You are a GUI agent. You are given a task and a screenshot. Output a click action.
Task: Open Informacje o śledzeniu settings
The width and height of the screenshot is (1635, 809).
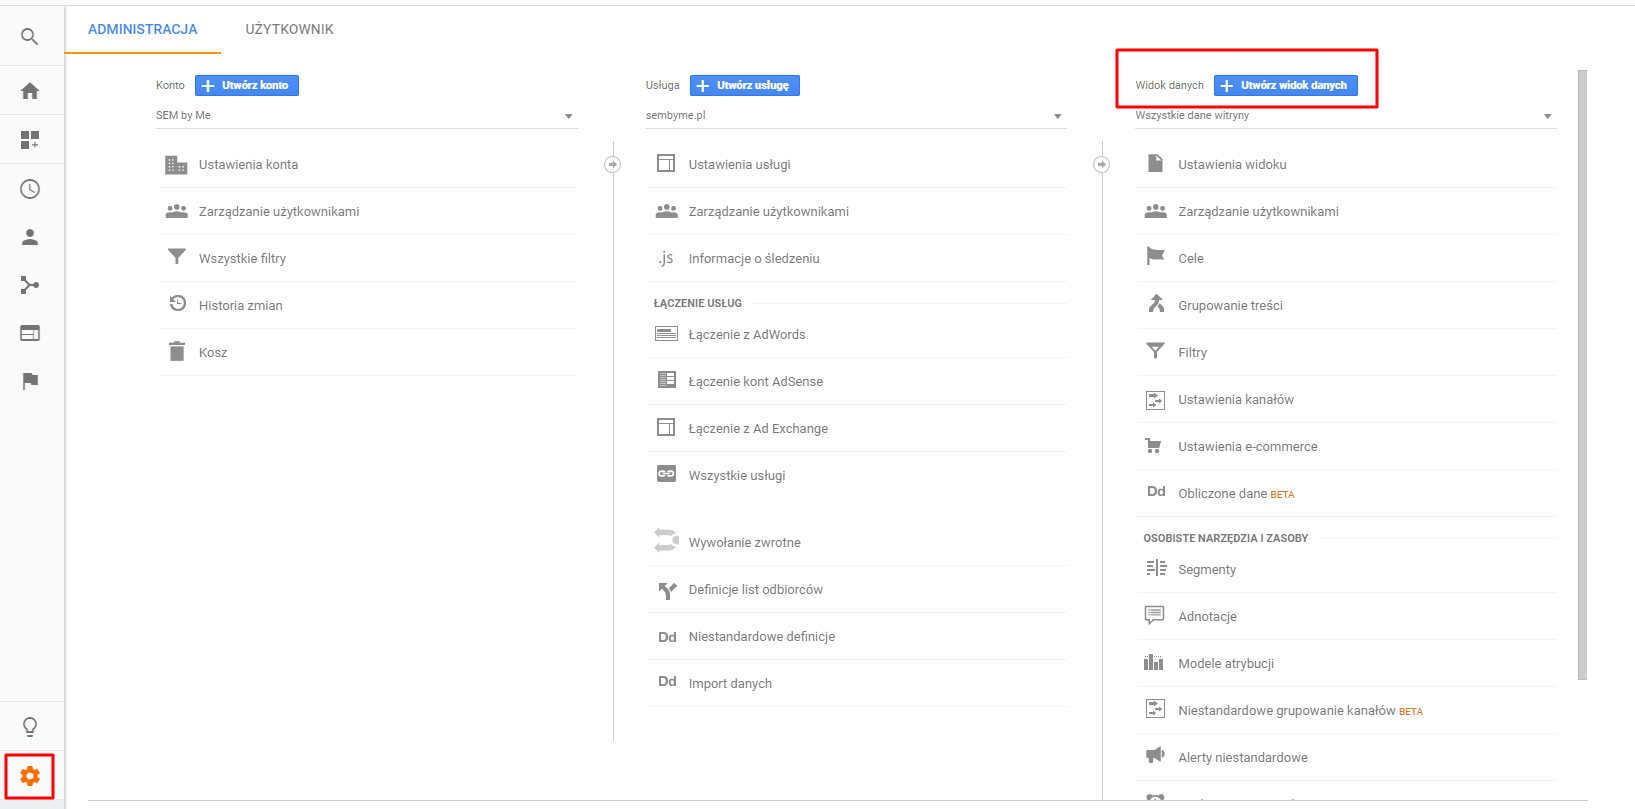(753, 258)
